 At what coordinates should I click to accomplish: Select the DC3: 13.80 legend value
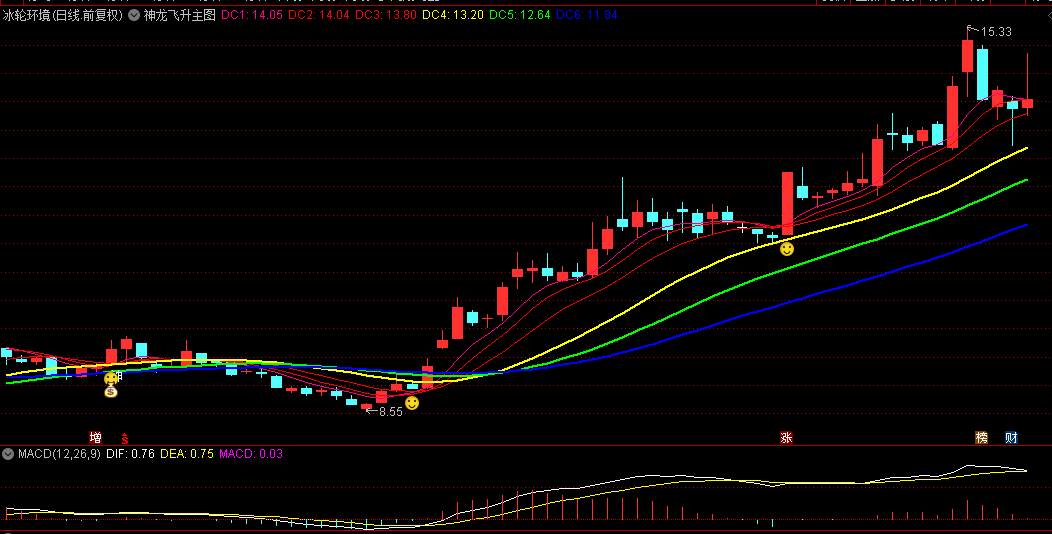pyautogui.click(x=386, y=15)
